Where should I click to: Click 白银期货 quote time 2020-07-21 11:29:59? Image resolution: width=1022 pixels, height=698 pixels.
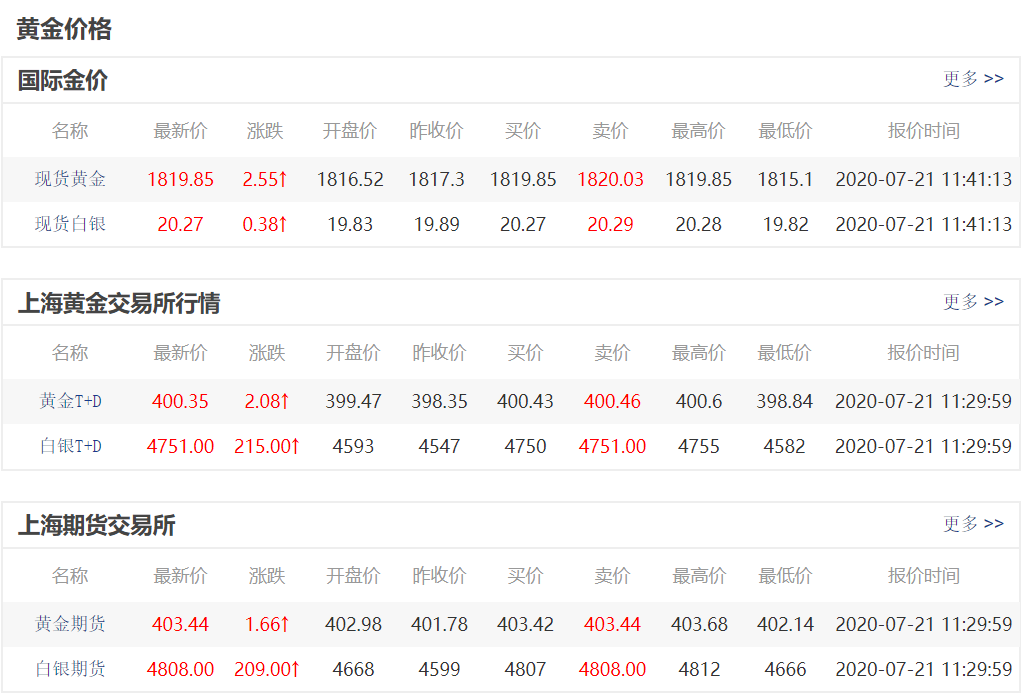tap(924, 669)
